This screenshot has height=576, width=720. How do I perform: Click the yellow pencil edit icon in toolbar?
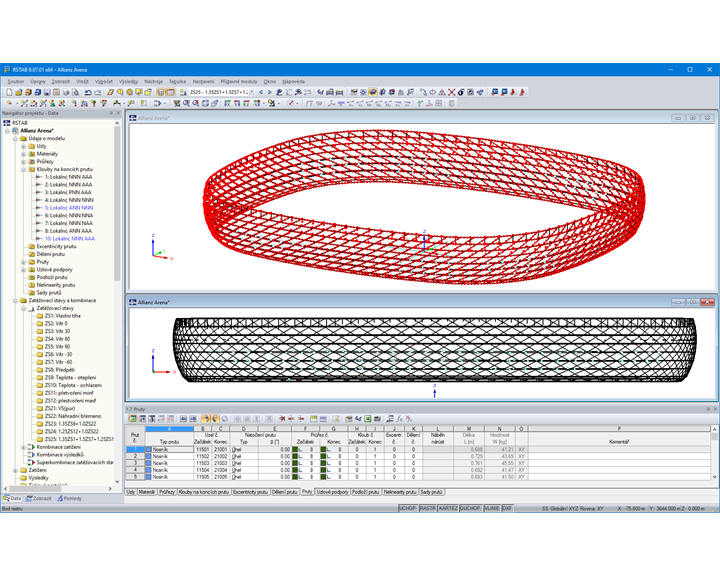(111, 92)
